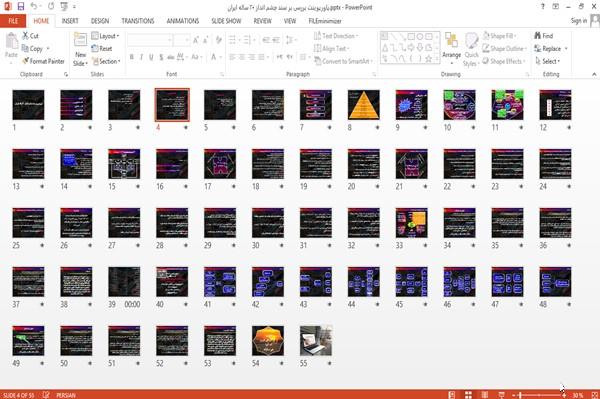Toggle text Shadow formatting
This screenshot has width=600, height=399.
(161, 57)
